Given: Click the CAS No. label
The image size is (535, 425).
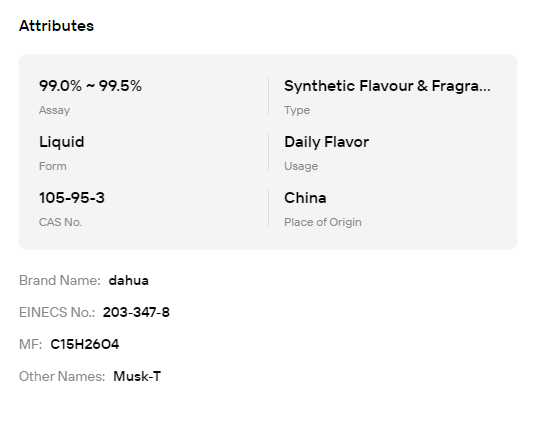Looking at the screenshot, I should pos(60,222).
